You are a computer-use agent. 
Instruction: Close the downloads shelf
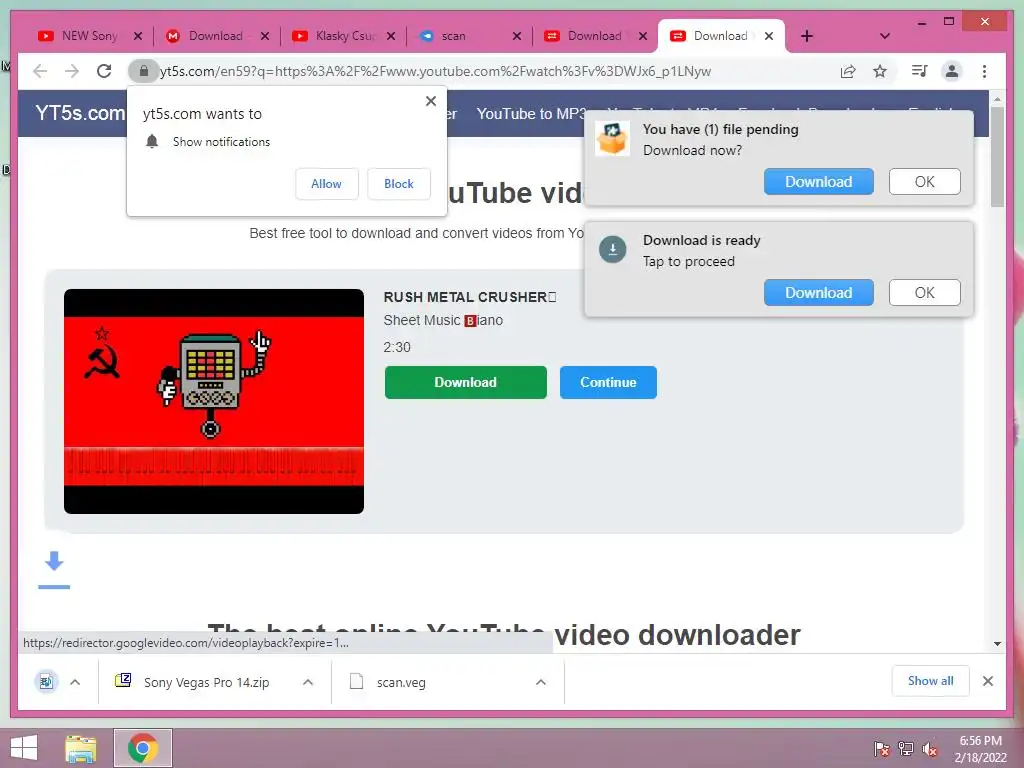pos(988,681)
